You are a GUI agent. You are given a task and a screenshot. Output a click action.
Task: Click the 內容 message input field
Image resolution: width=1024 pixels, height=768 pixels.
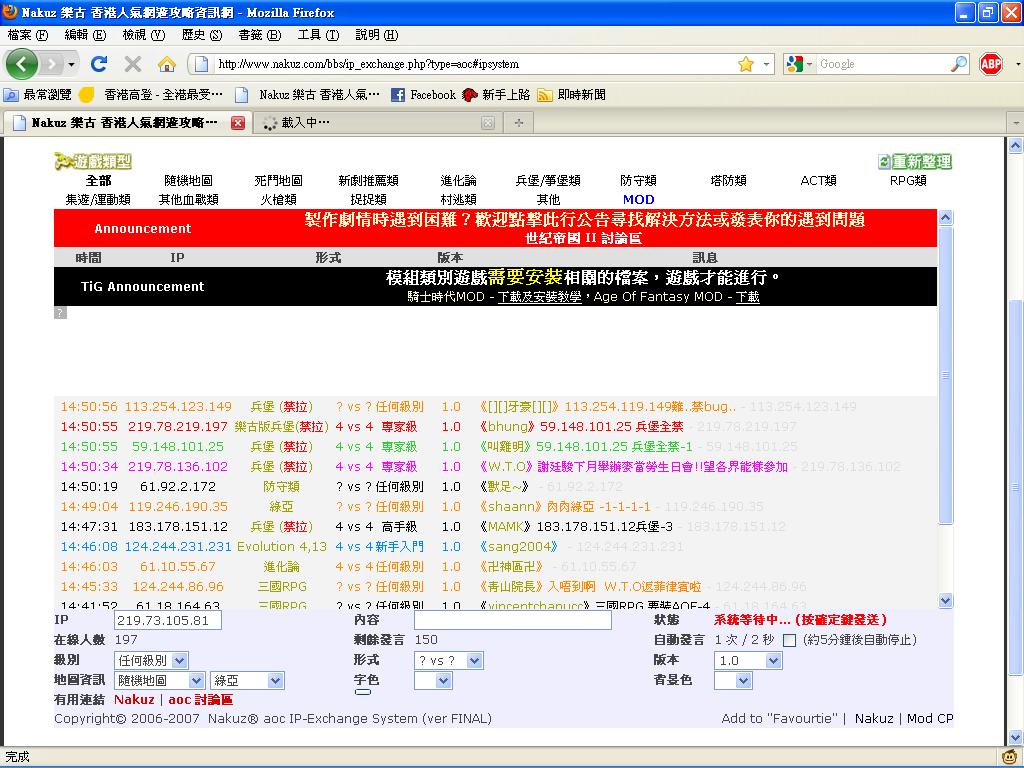point(512,621)
